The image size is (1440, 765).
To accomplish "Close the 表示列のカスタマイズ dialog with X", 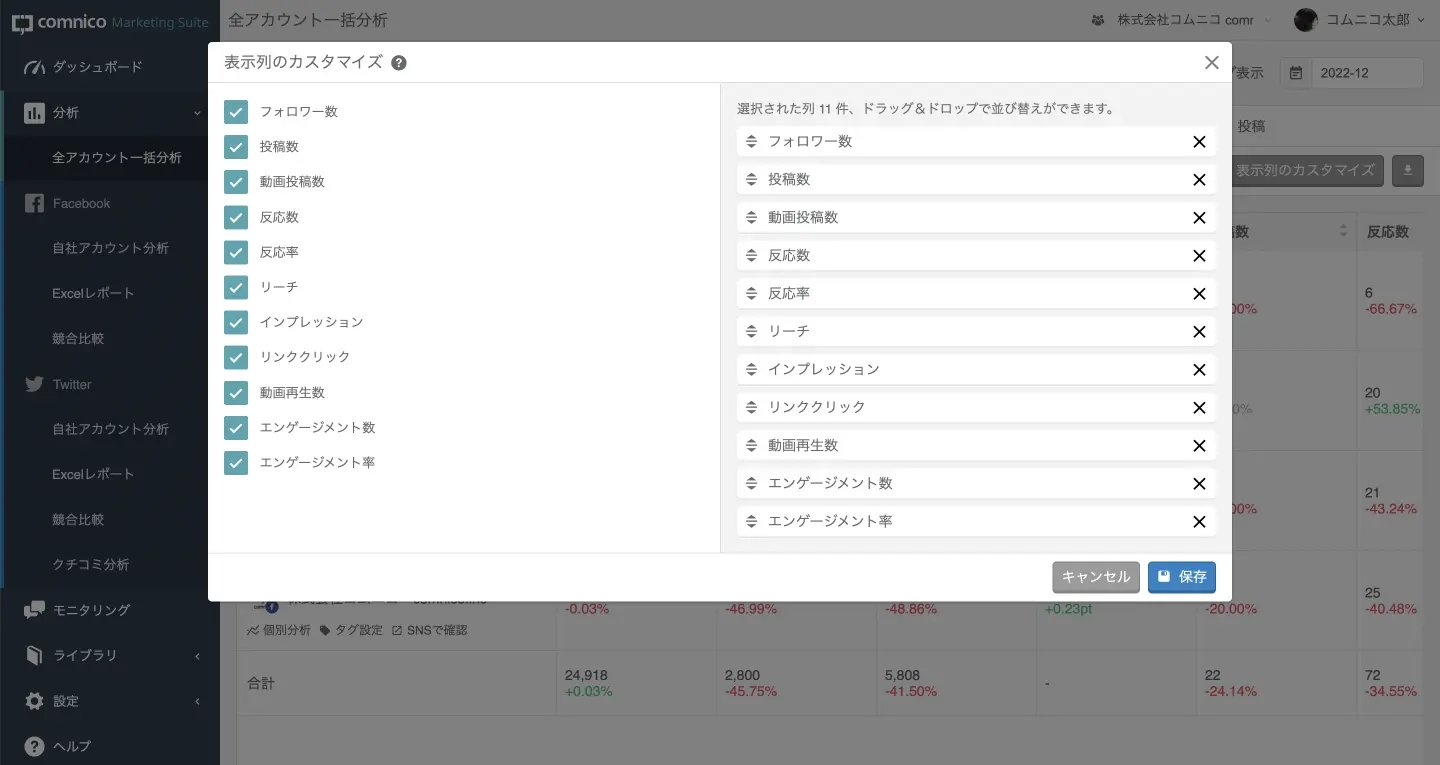I will (x=1212, y=63).
